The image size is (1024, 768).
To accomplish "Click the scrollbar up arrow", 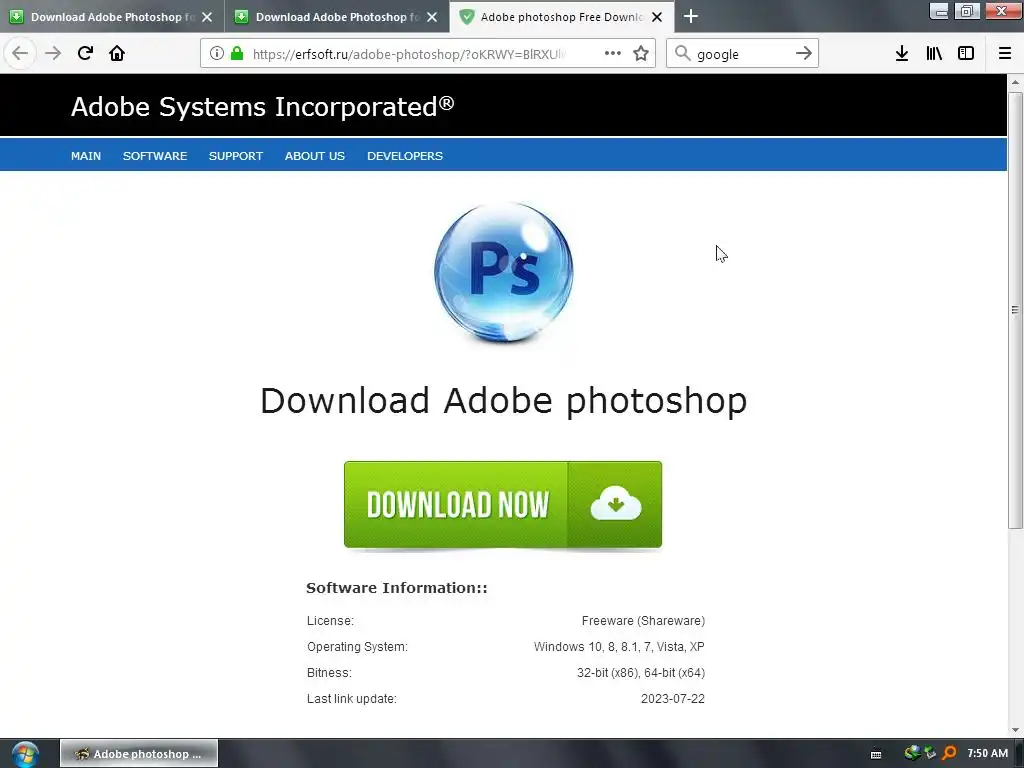I will click(1015, 82).
